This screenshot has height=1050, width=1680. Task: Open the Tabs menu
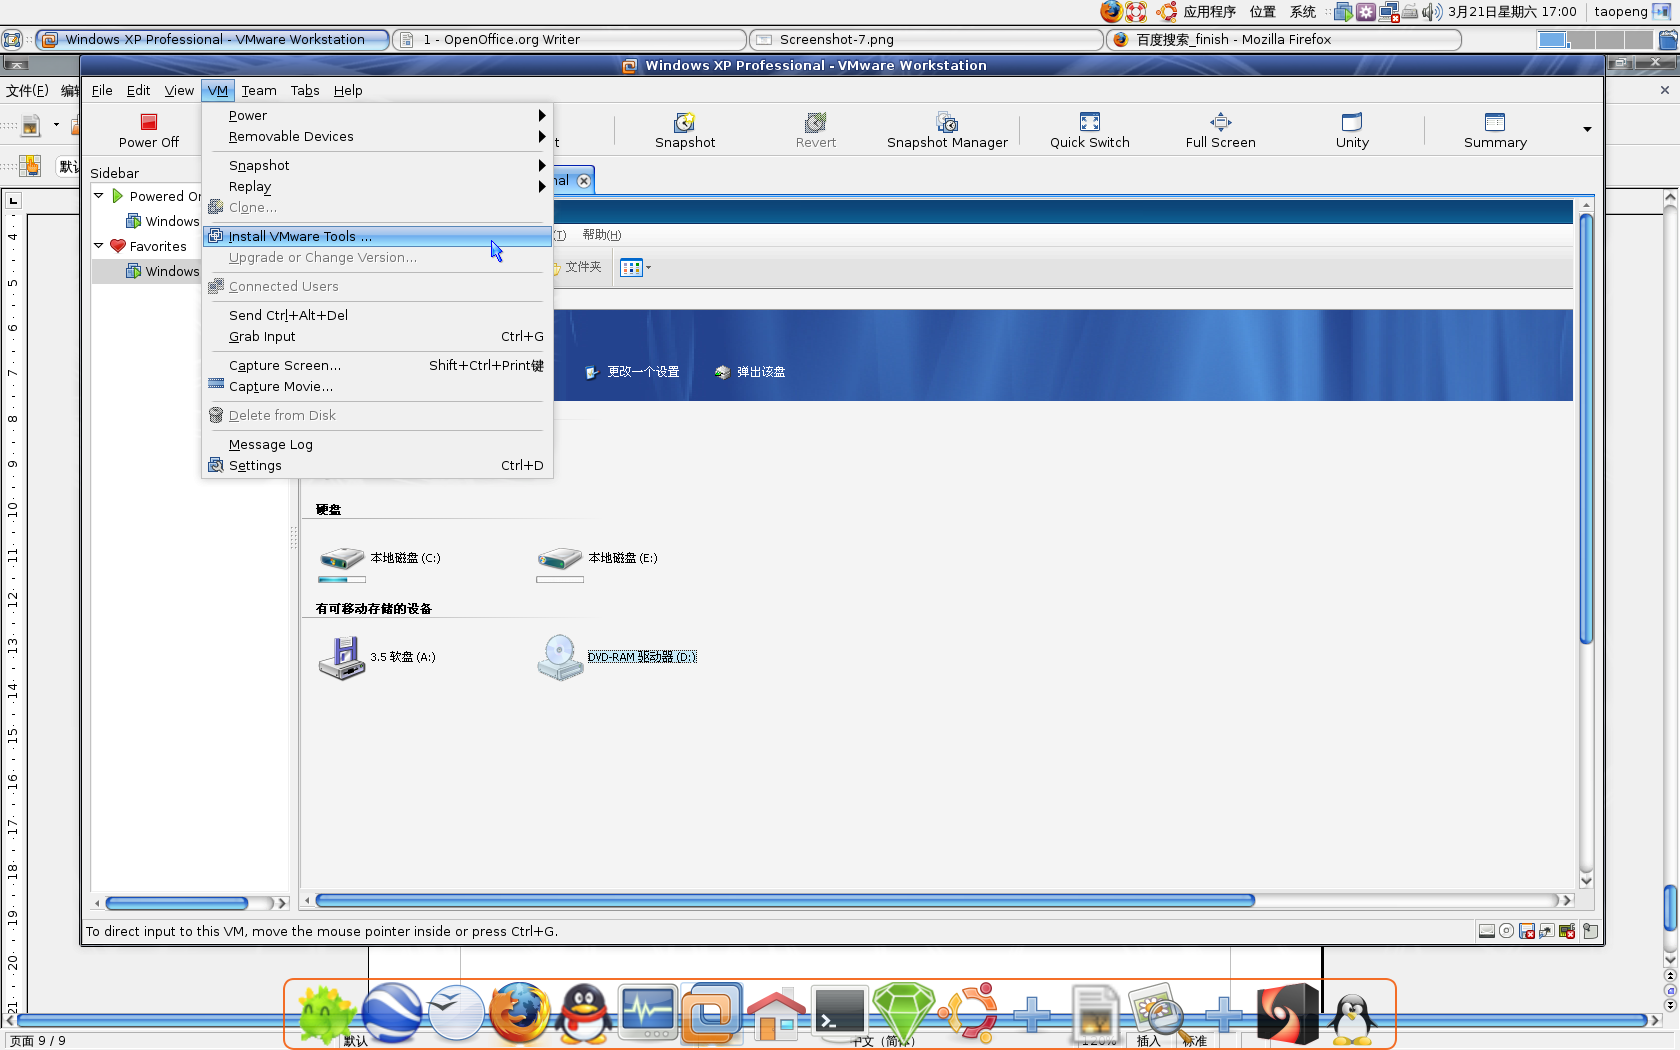305,90
